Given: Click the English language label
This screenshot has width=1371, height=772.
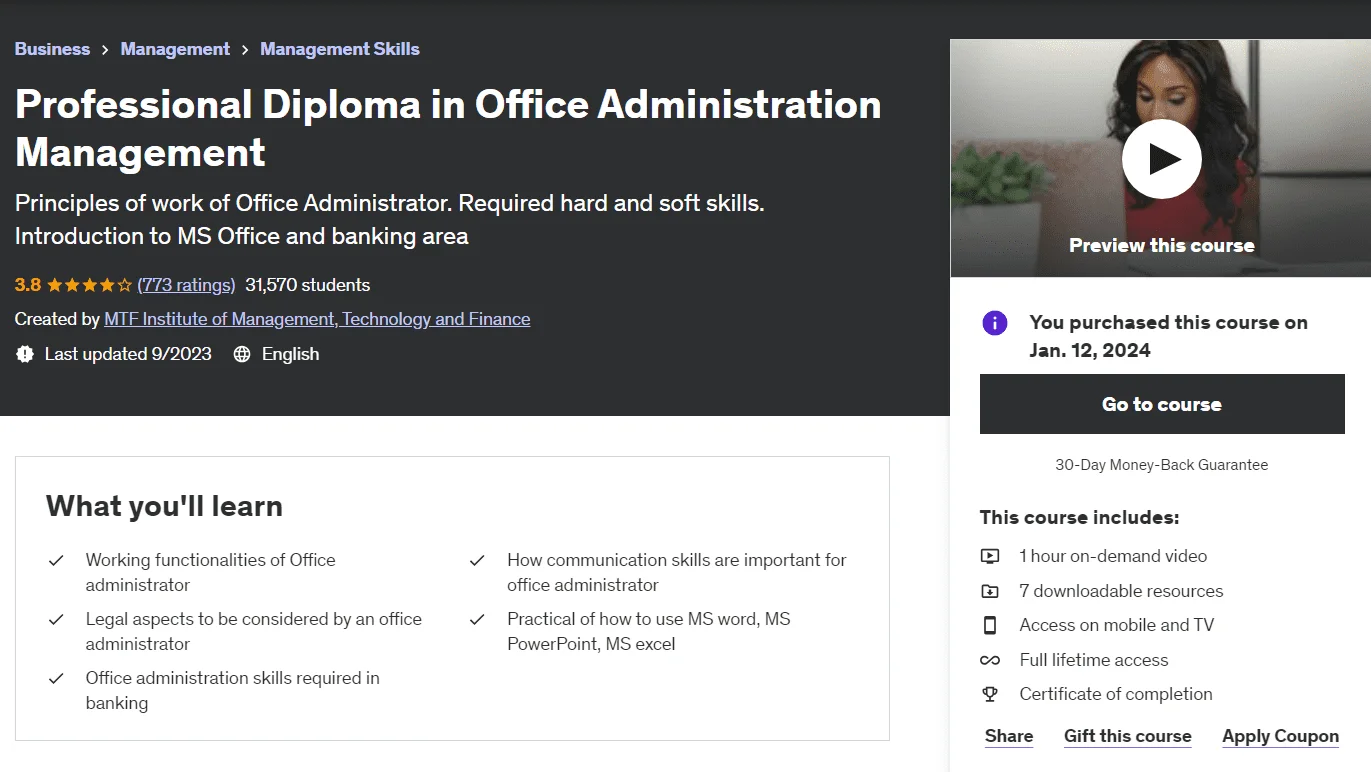Looking at the screenshot, I should click(x=290, y=354).
